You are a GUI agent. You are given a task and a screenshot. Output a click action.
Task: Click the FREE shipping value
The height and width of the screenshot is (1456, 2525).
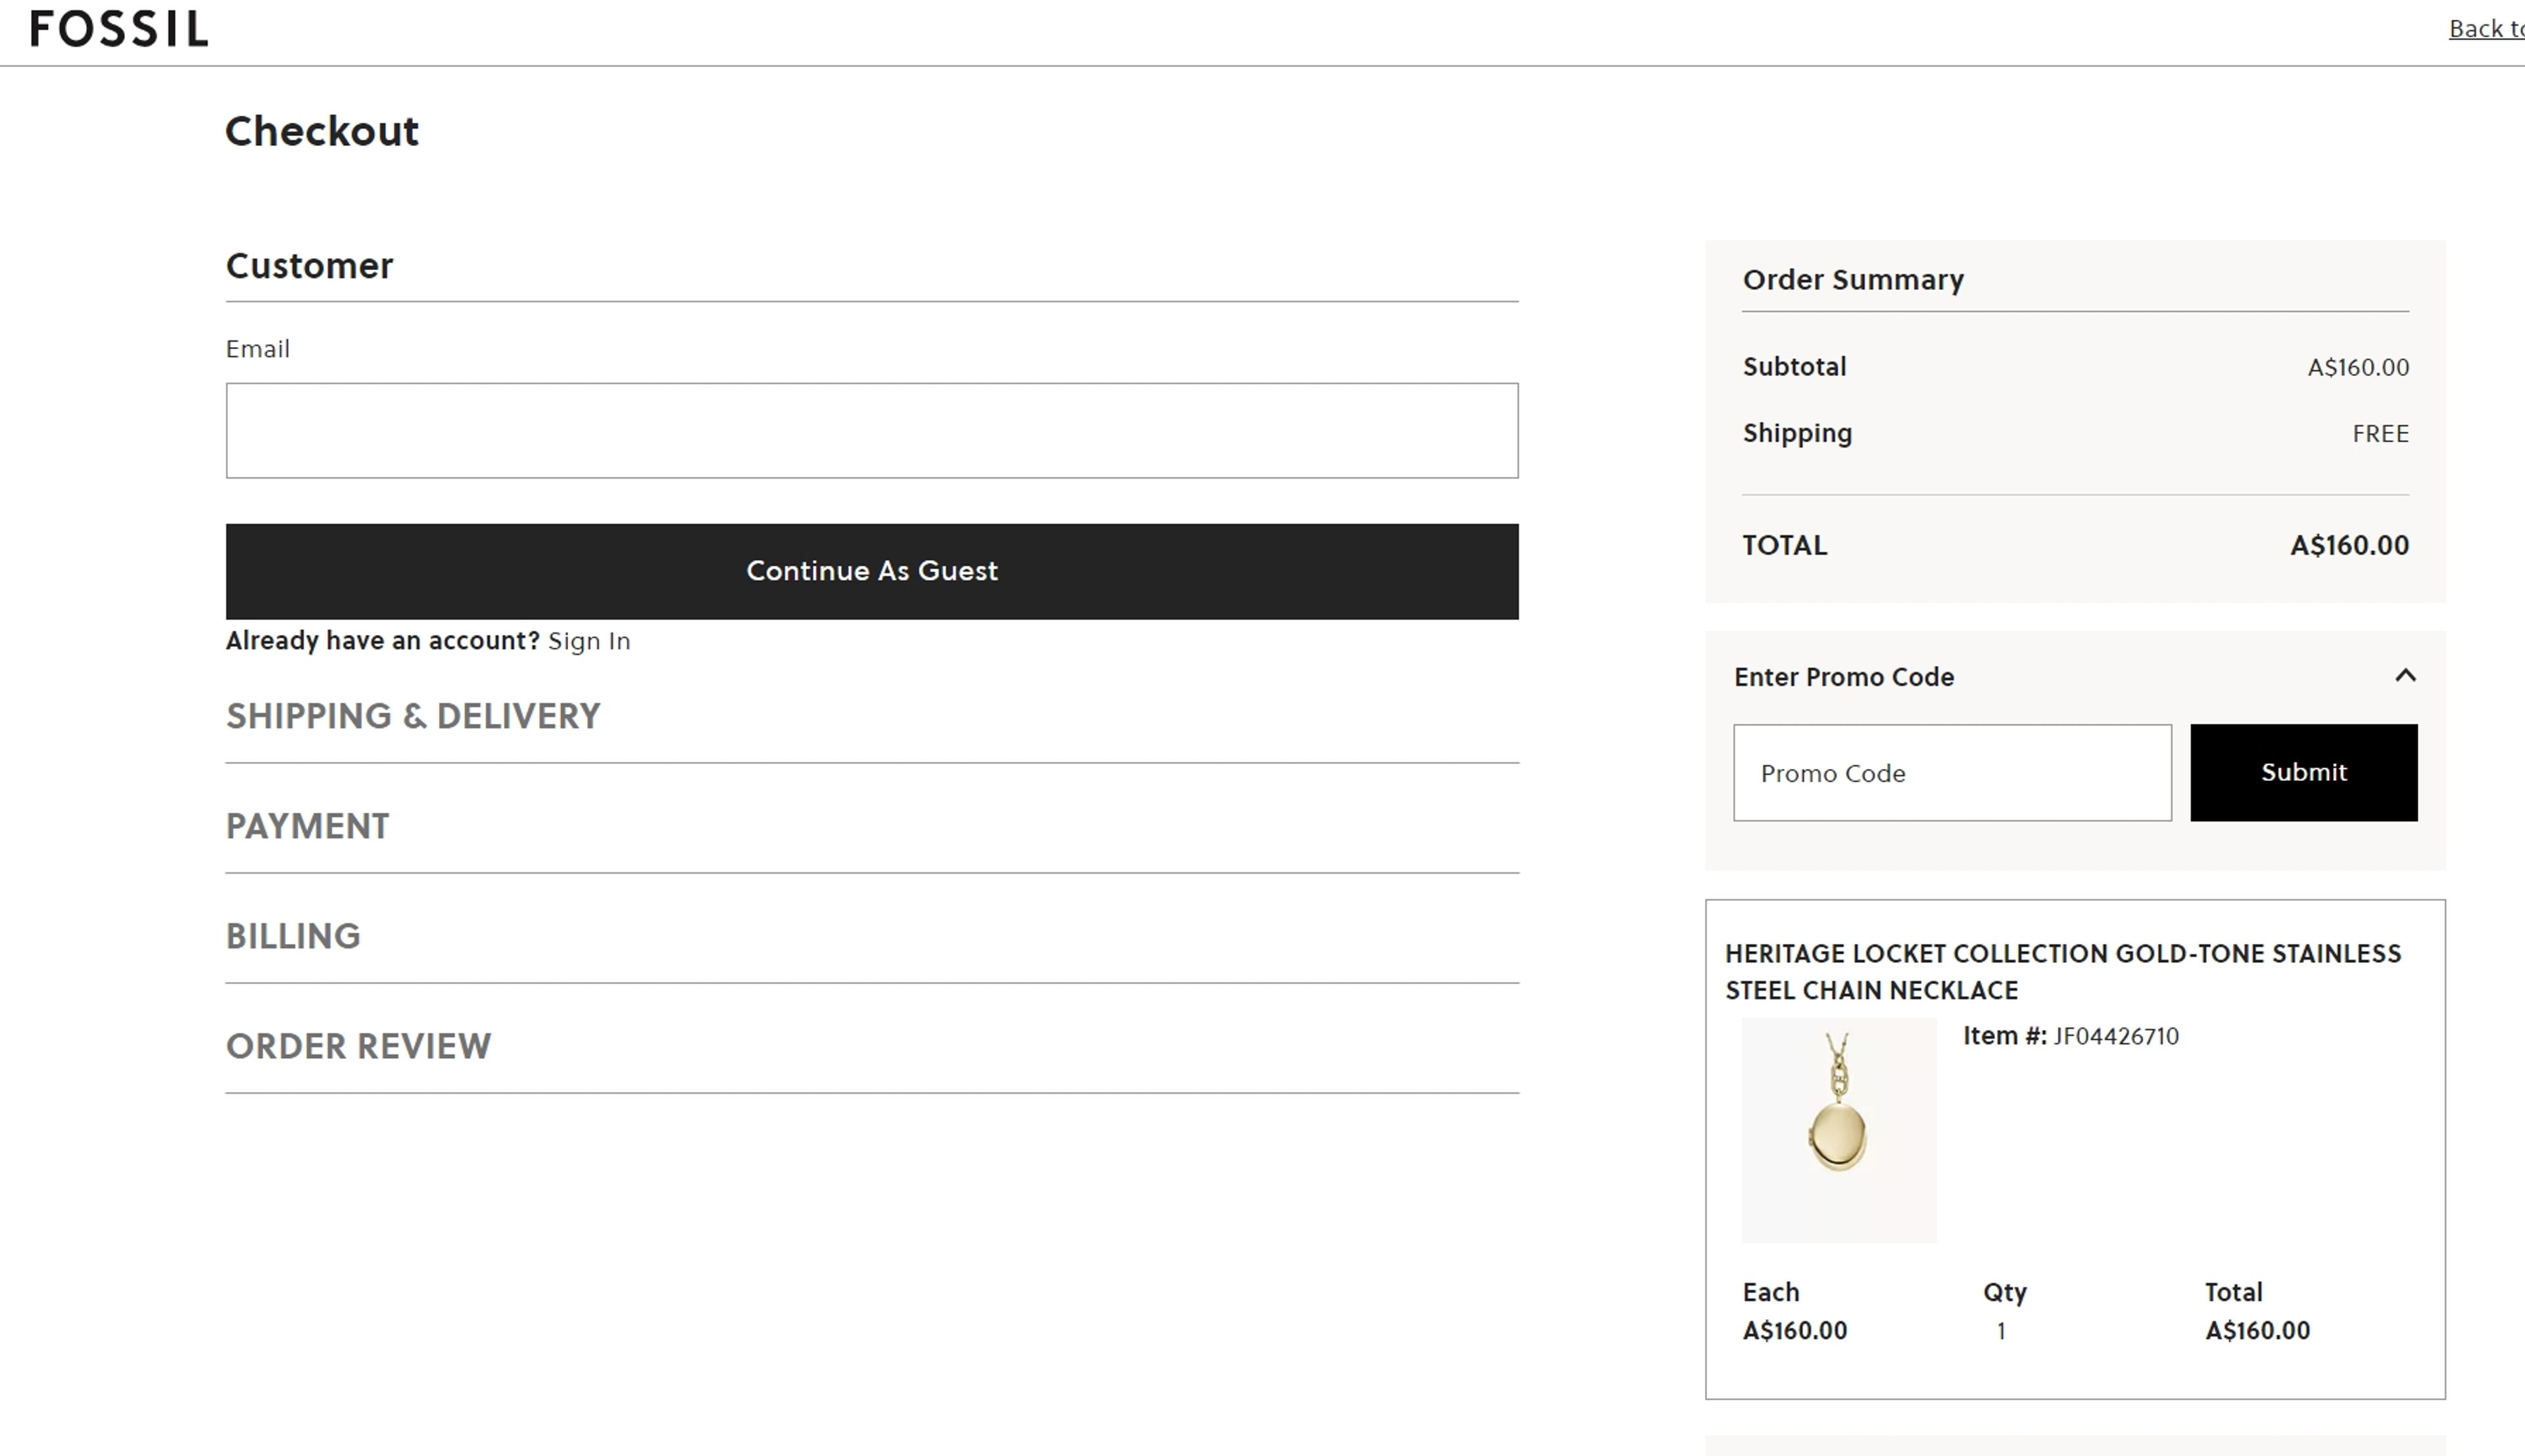pyautogui.click(x=2380, y=434)
